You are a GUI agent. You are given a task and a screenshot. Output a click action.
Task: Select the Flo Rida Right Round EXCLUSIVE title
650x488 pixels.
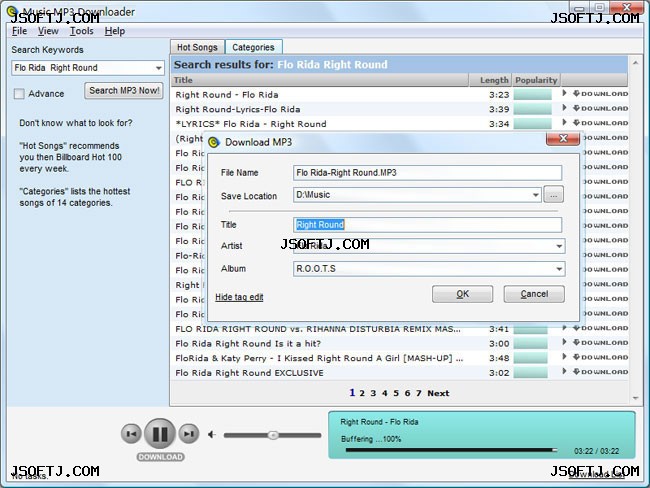249,373
